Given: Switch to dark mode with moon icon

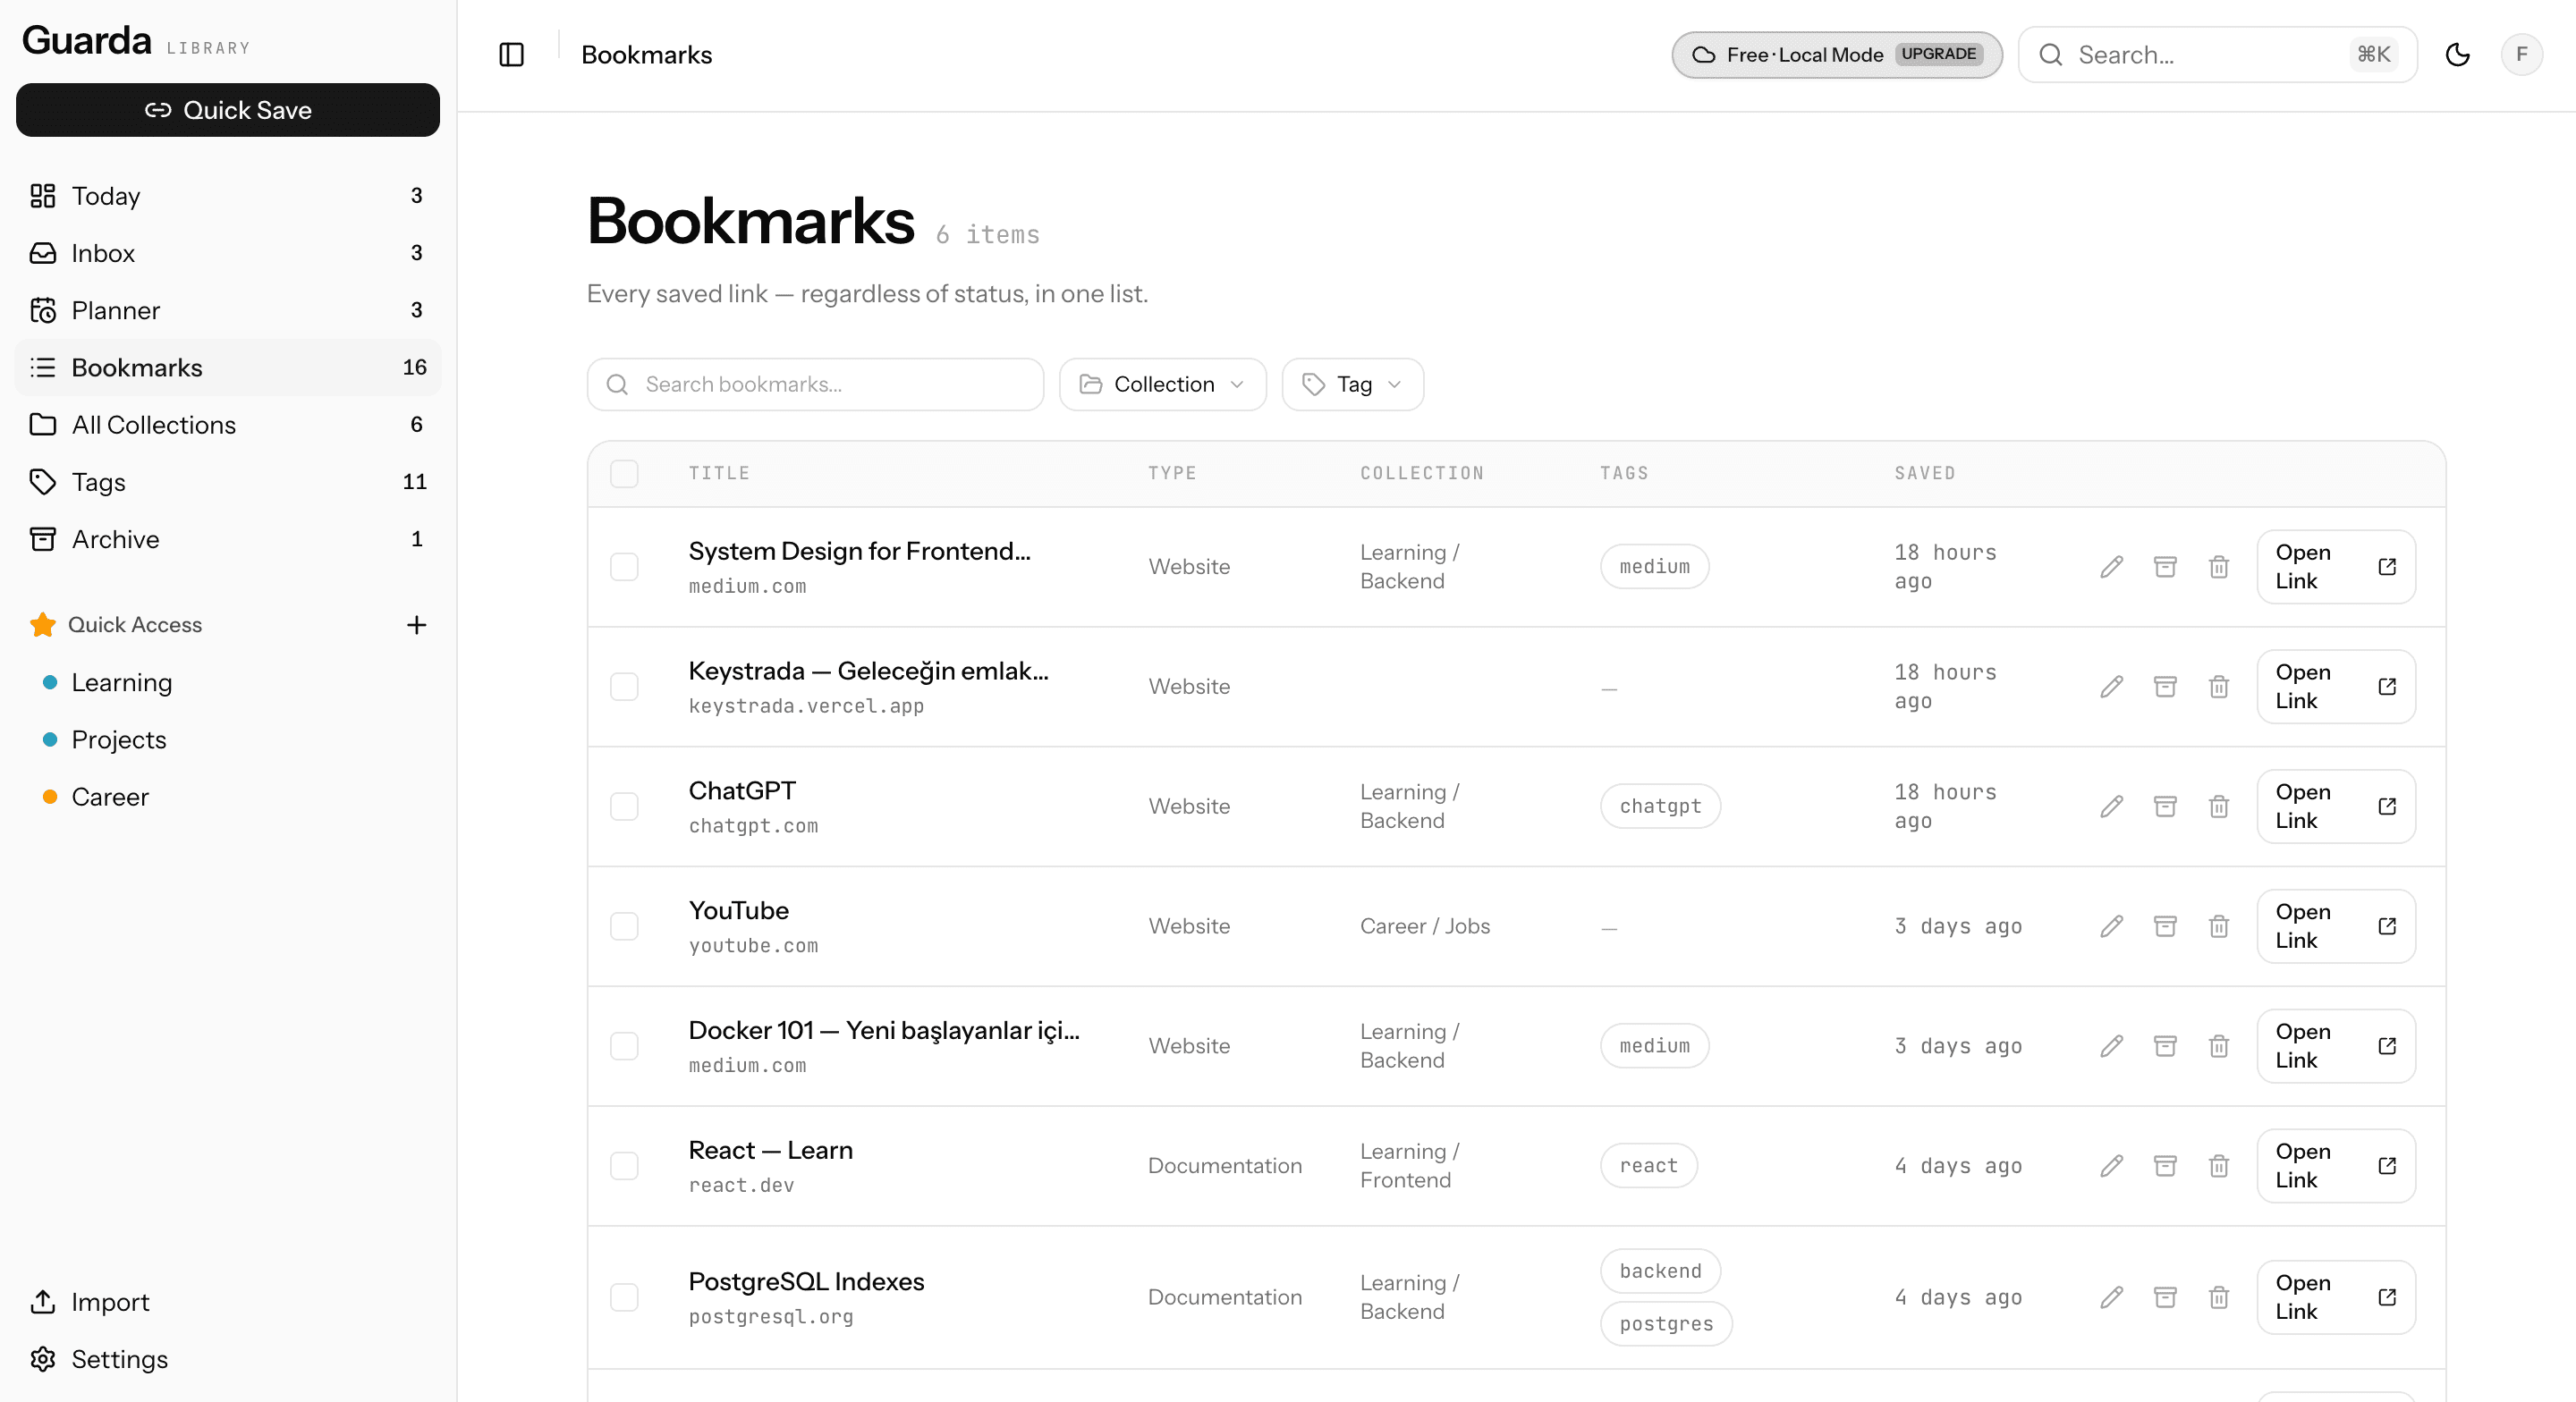Looking at the screenshot, I should point(2457,55).
